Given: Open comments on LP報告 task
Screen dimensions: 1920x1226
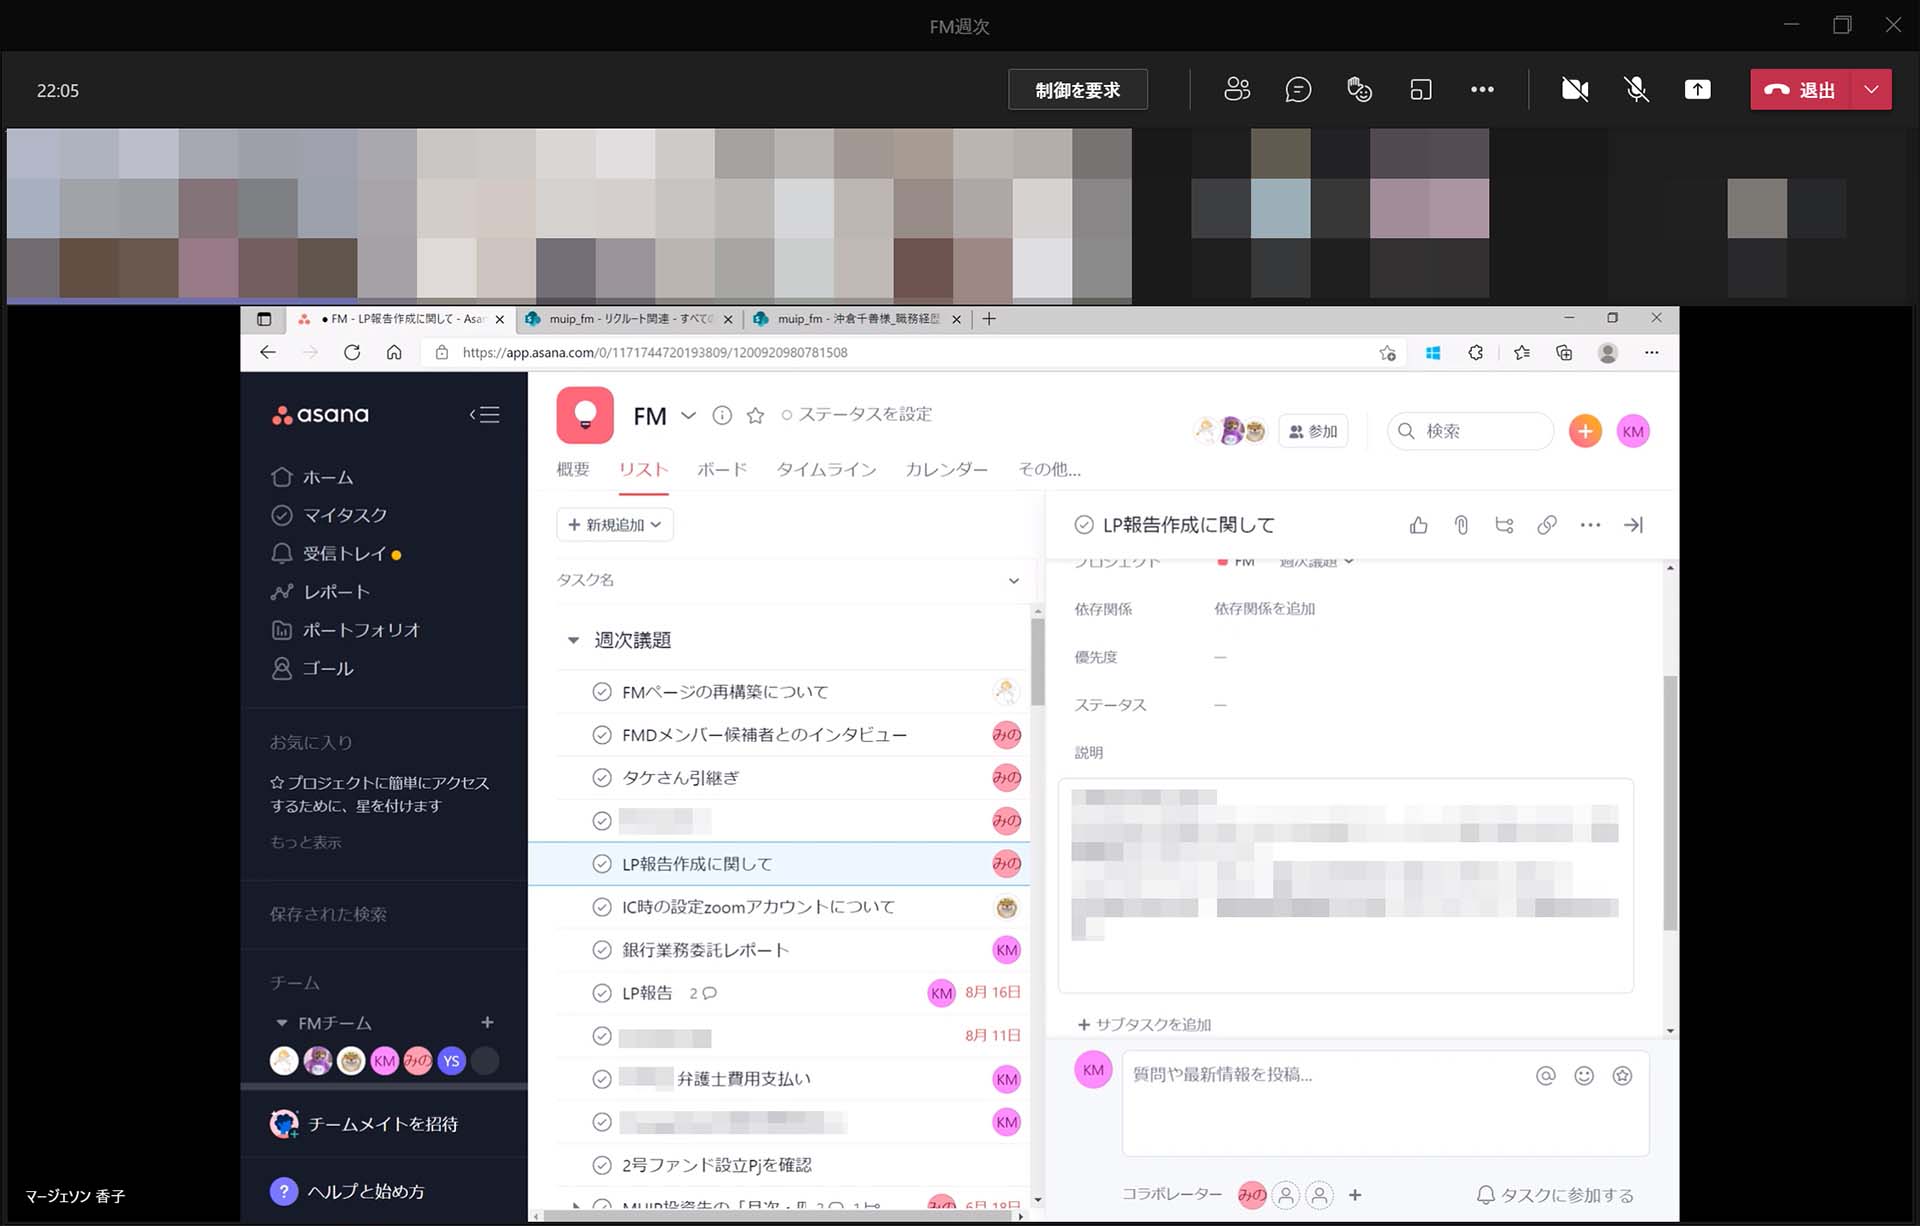Looking at the screenshot, I should coord(703,993).
